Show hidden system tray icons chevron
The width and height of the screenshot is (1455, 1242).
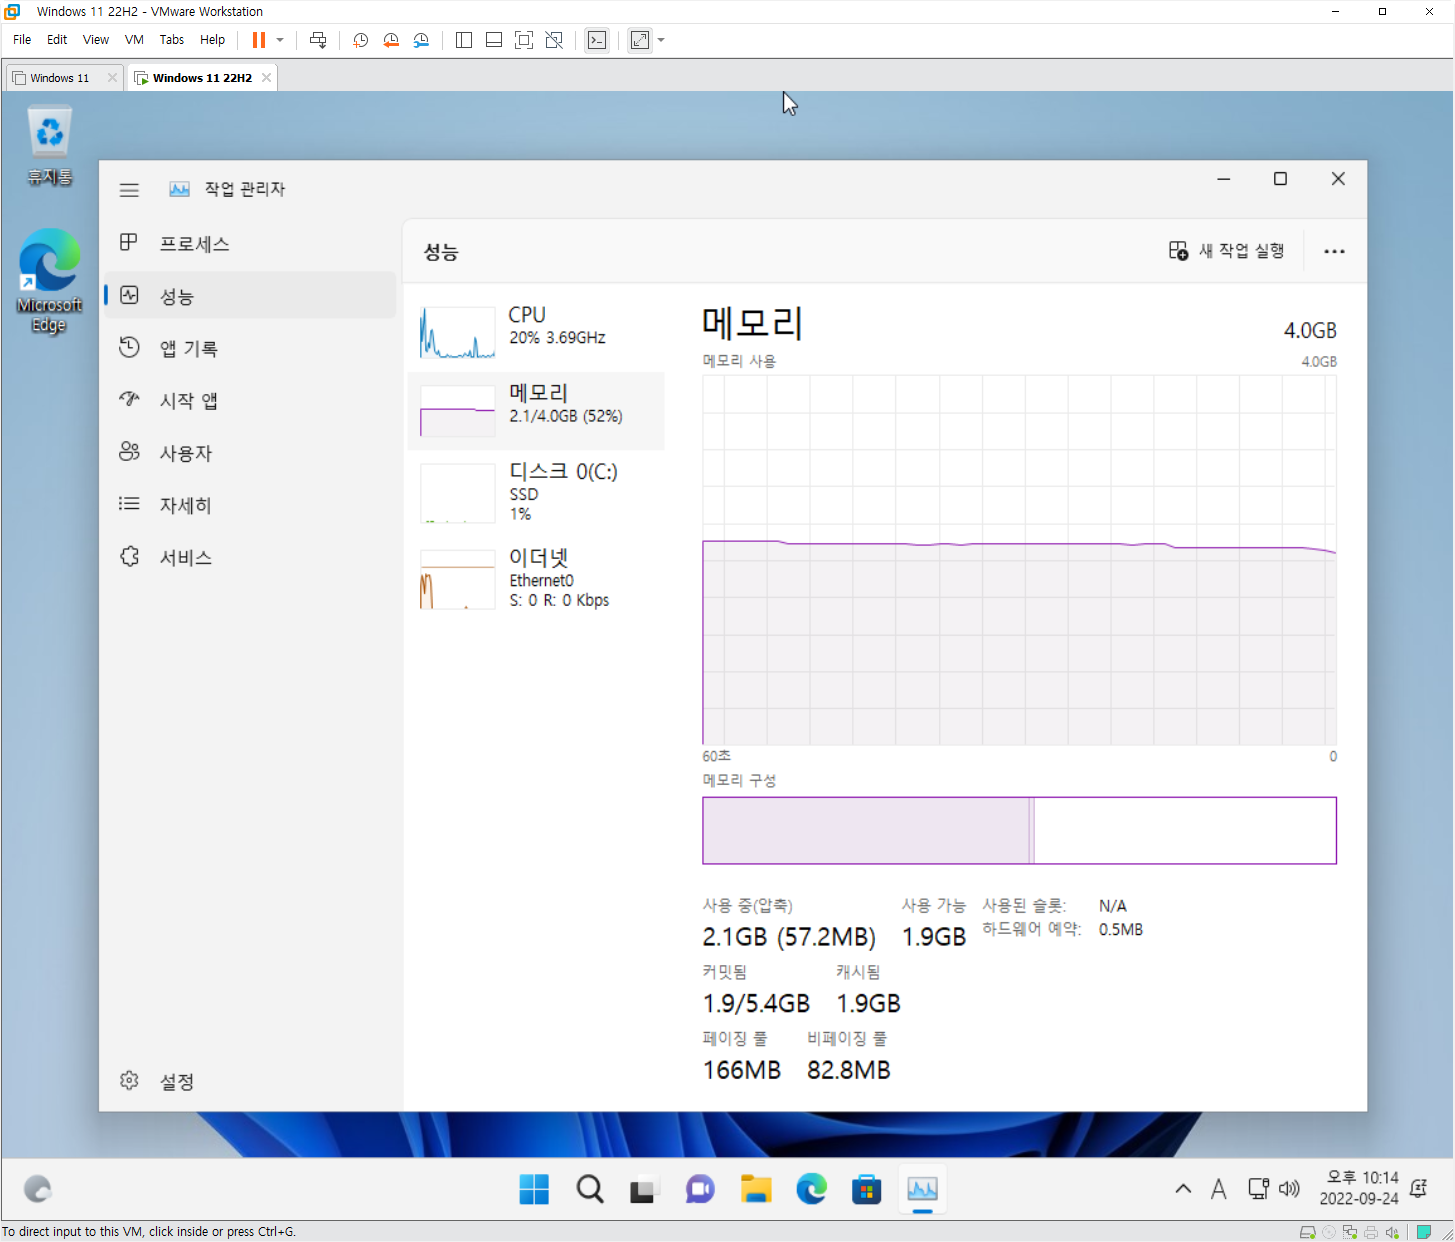[1183, 1189]
